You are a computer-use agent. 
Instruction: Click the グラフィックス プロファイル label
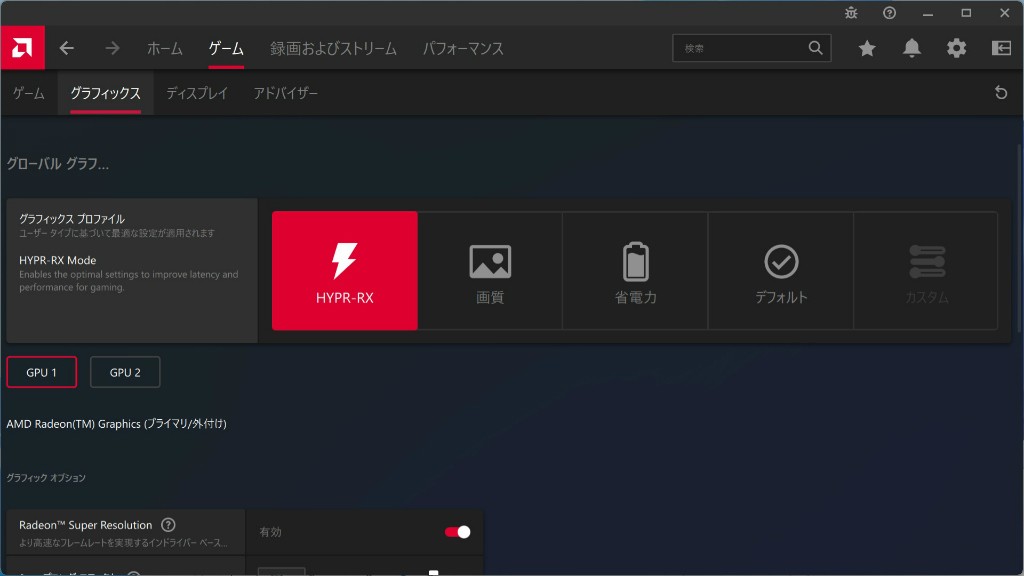[72, 219]
